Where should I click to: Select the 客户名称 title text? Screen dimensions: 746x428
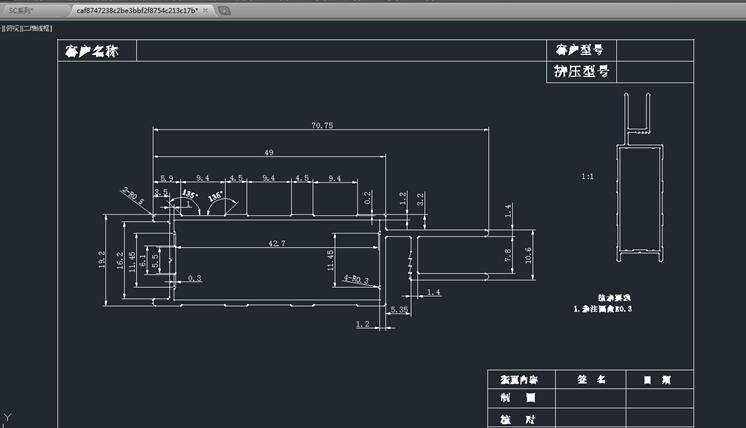(x=91, y=51)
